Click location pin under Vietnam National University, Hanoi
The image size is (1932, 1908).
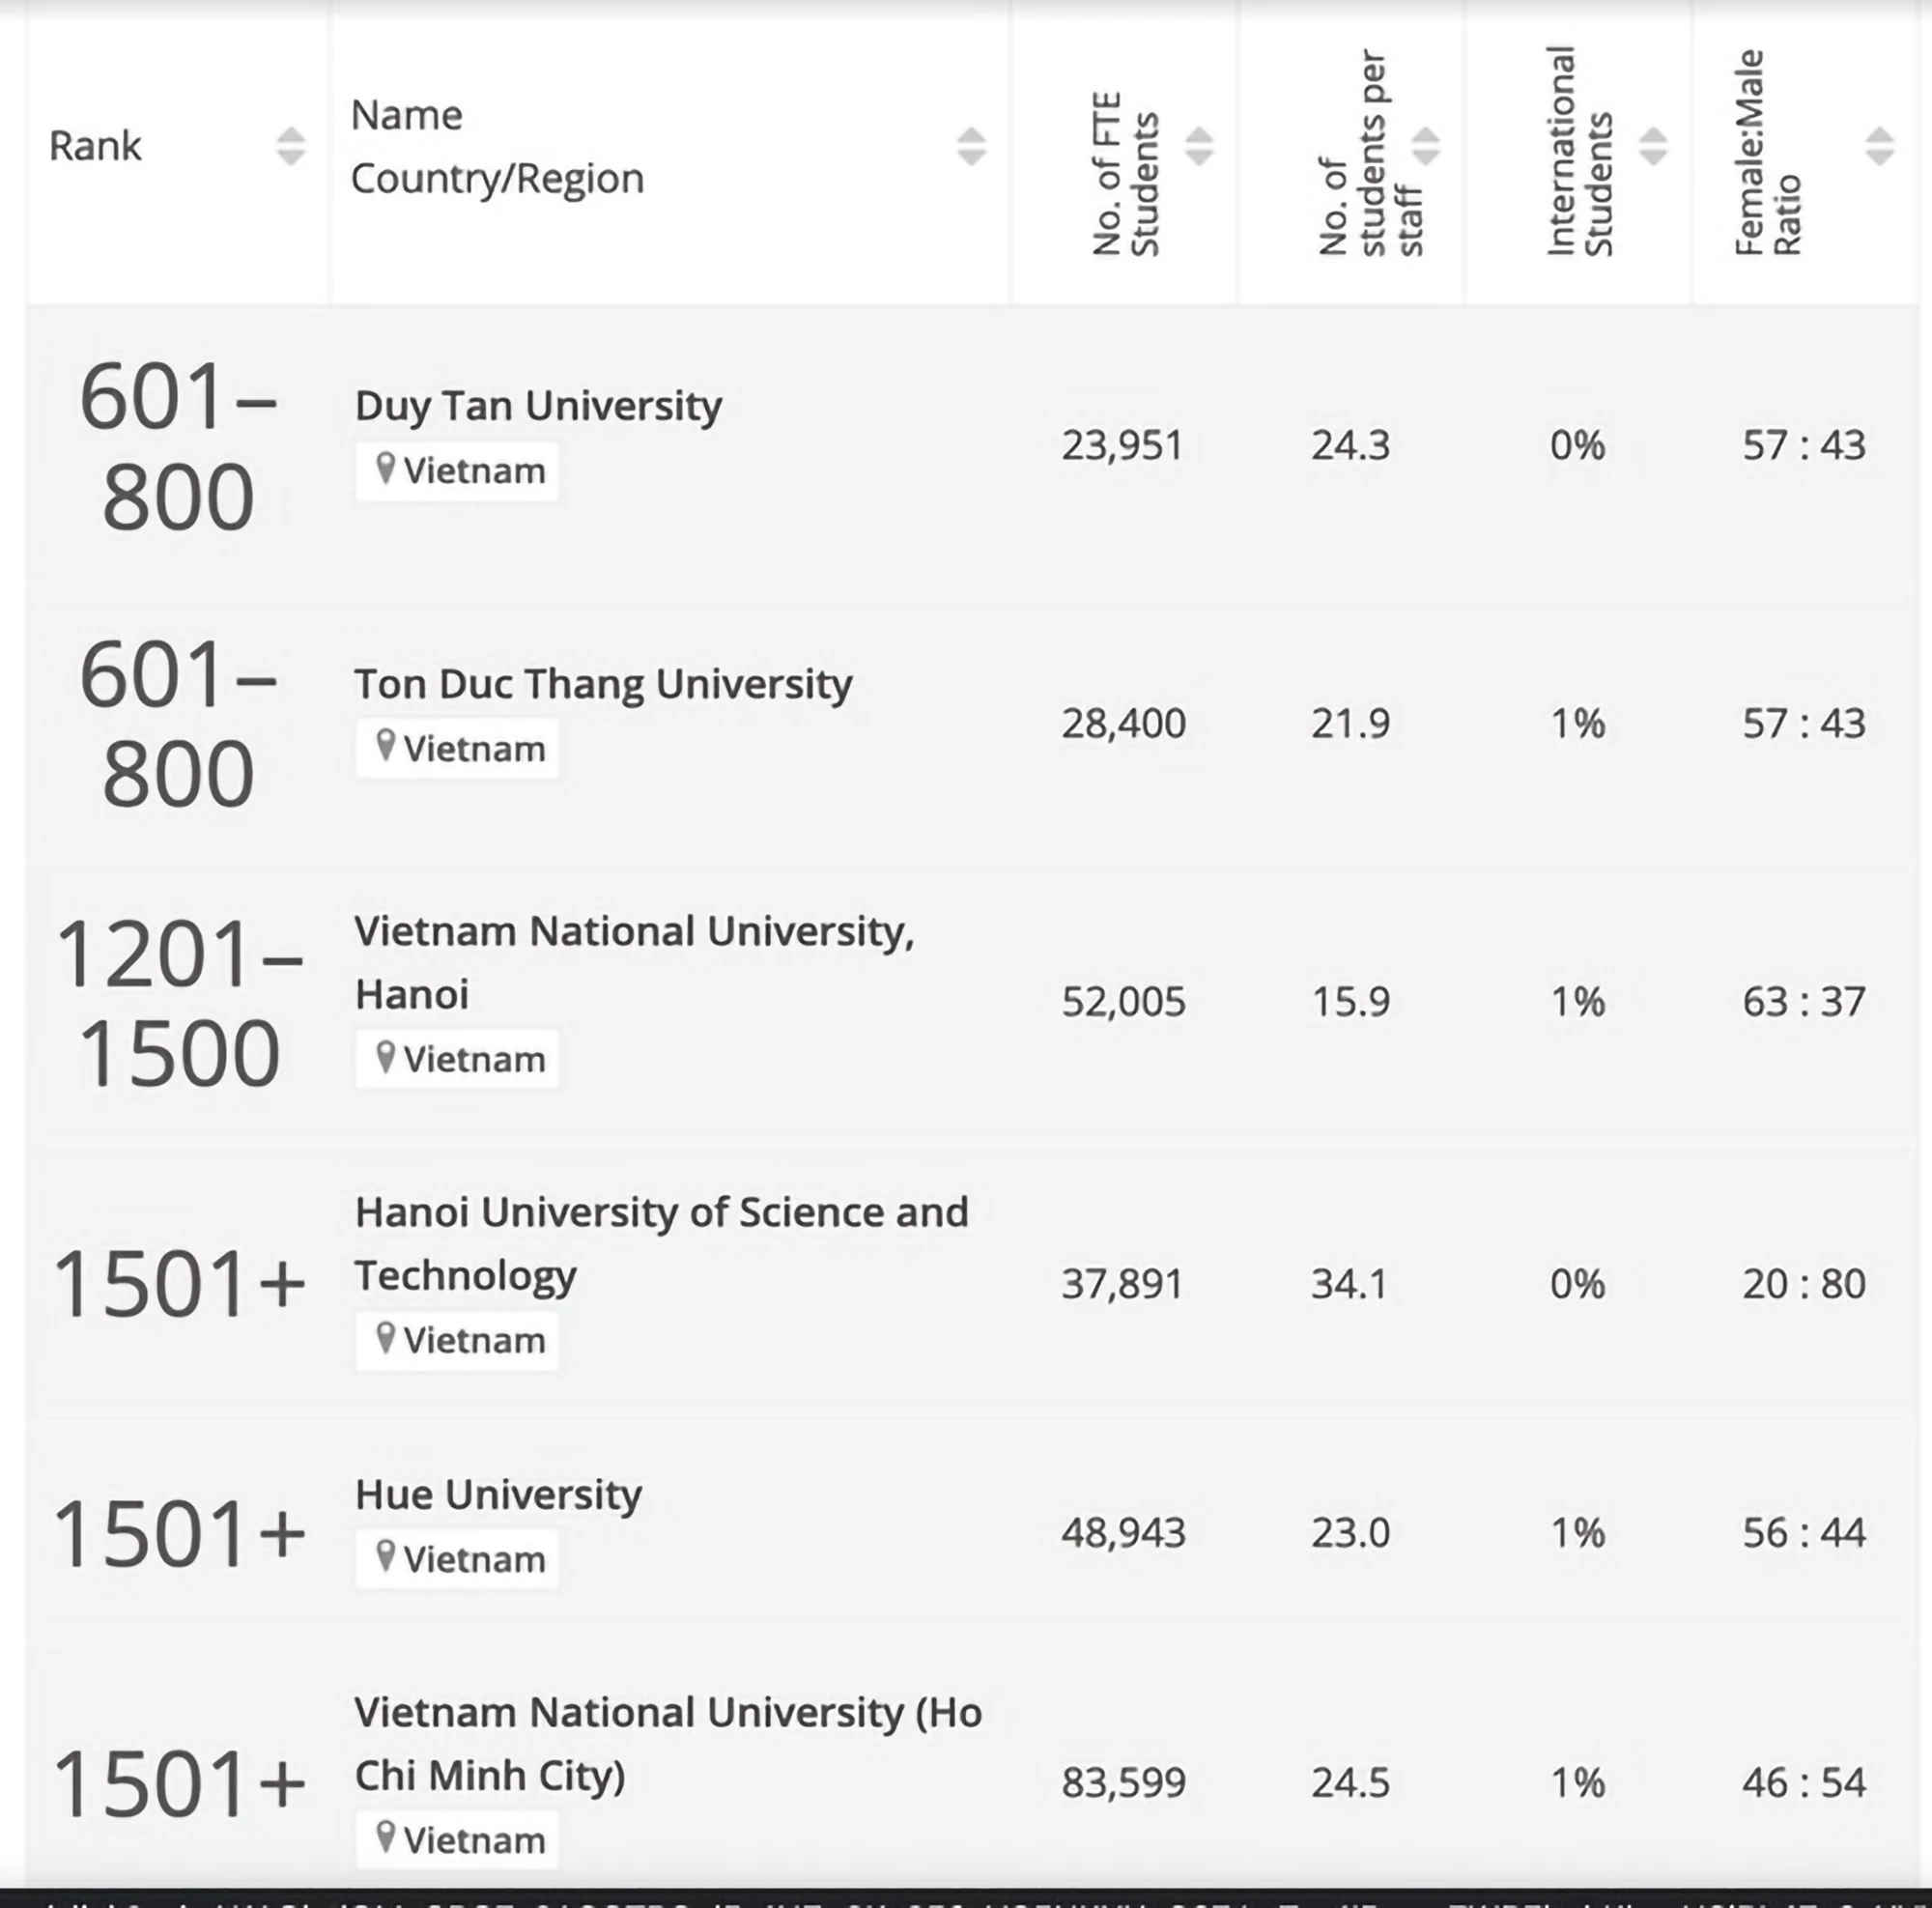[x=385, y=1057]
